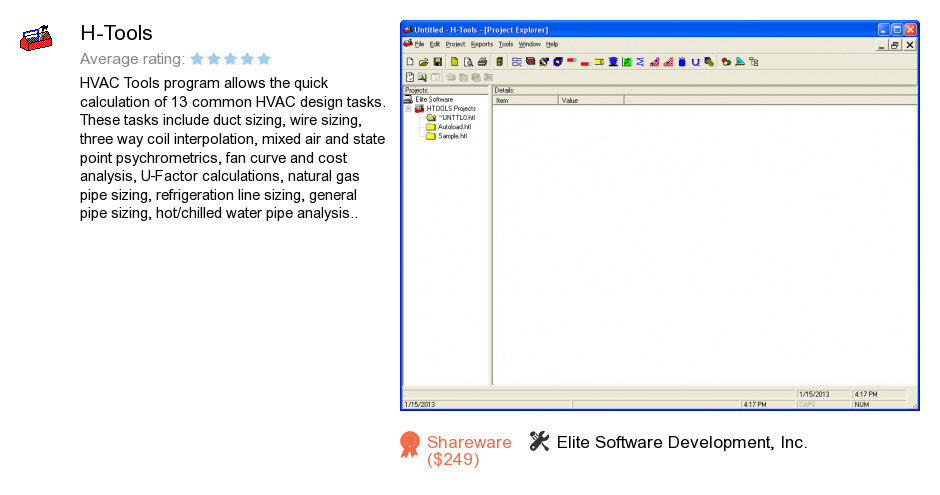940x495 pixels.
Task: Click the blue duct sizing tool icon
Action: tap(517, 62)
